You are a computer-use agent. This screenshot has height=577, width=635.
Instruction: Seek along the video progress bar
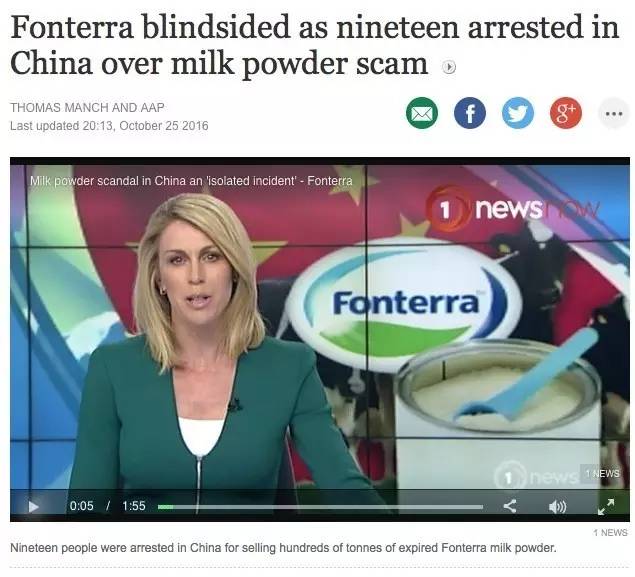point(320,507)
